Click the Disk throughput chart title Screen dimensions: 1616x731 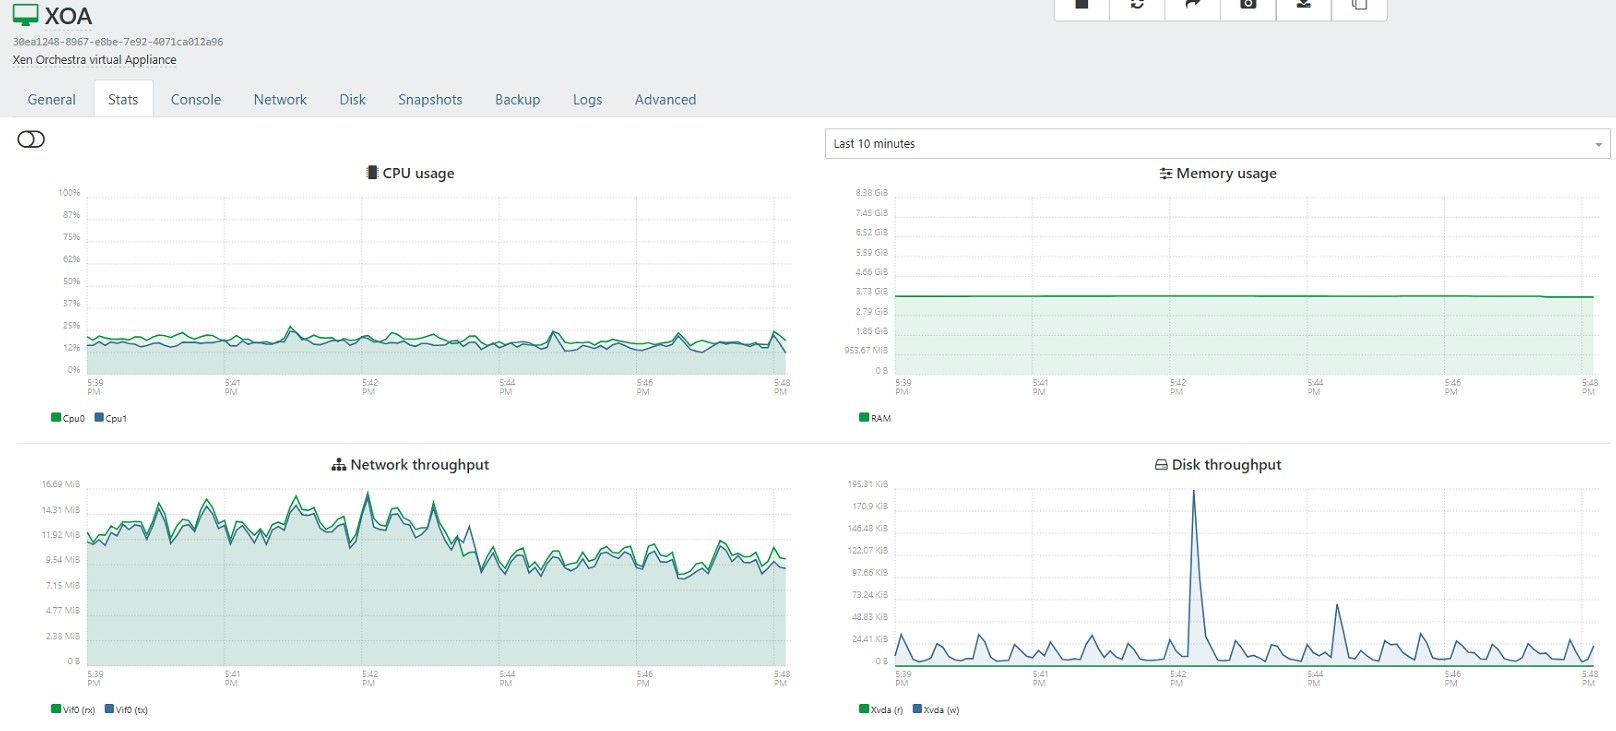click(x=1226, y=465)
